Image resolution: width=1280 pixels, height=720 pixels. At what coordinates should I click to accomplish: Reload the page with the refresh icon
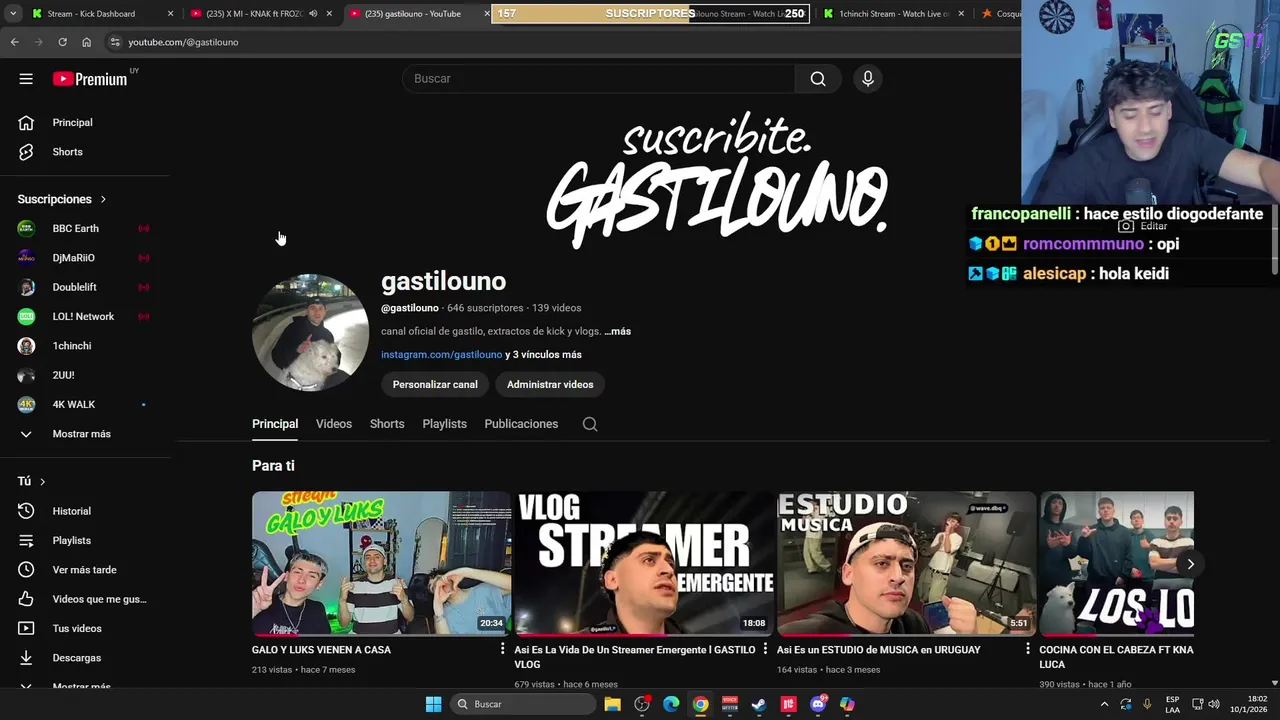pyautogui.click(x=62, y=42)
